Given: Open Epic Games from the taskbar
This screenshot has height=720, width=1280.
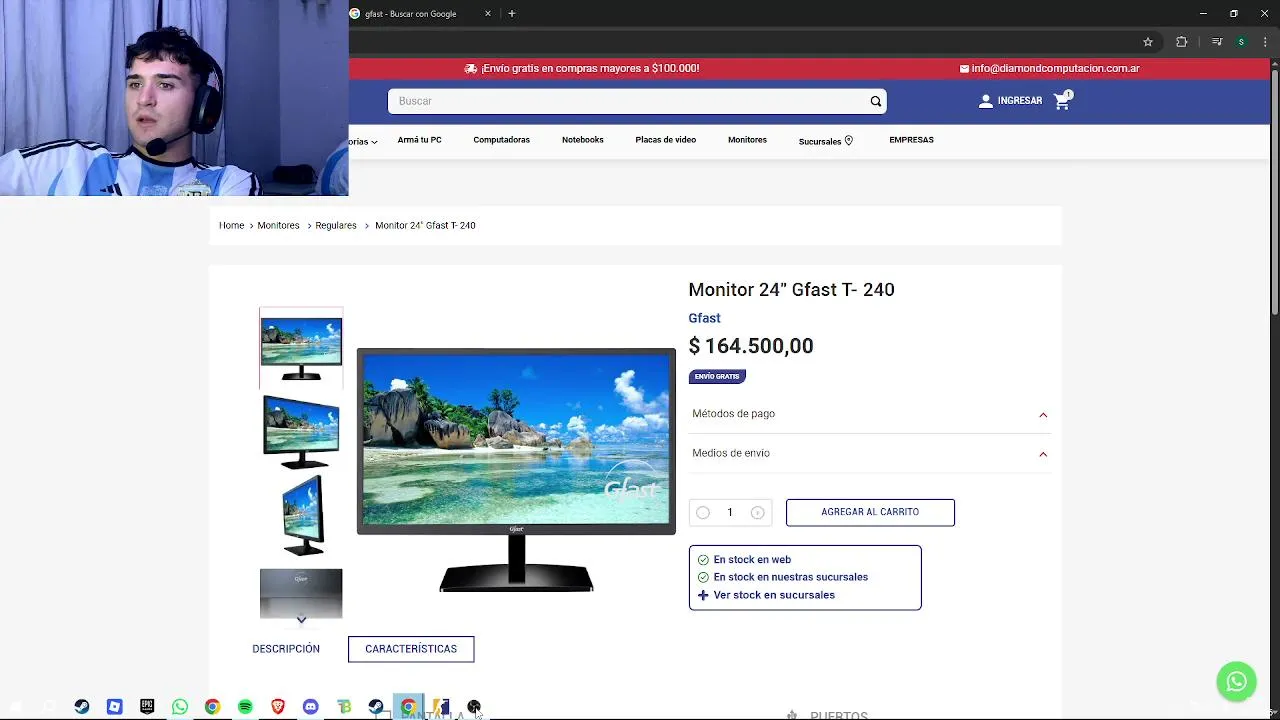Looking at the screenshot, I should tap(147, 707).
